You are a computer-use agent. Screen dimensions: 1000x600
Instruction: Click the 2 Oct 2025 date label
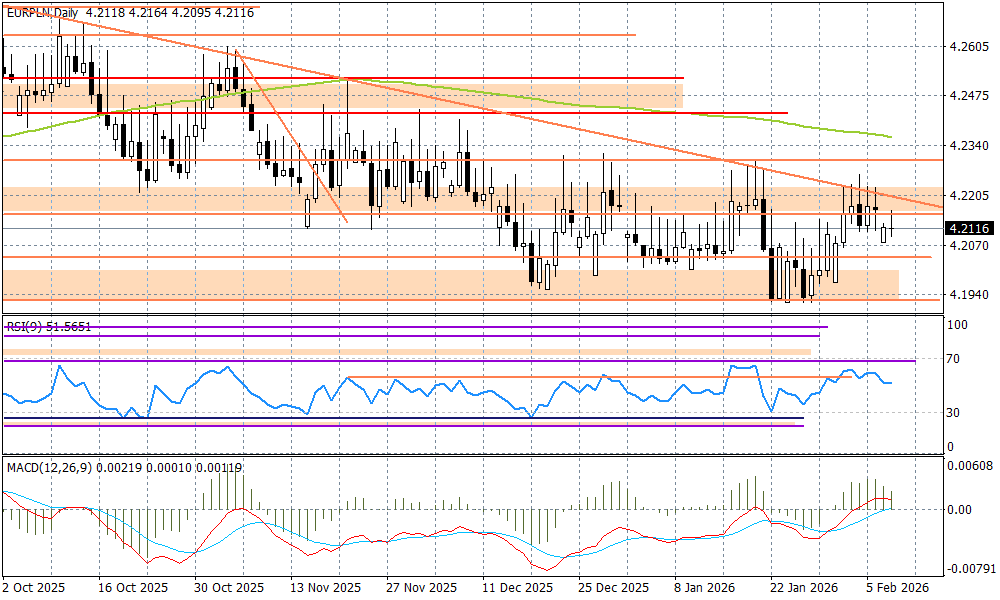pyautogui.click(x=33, y=588)
